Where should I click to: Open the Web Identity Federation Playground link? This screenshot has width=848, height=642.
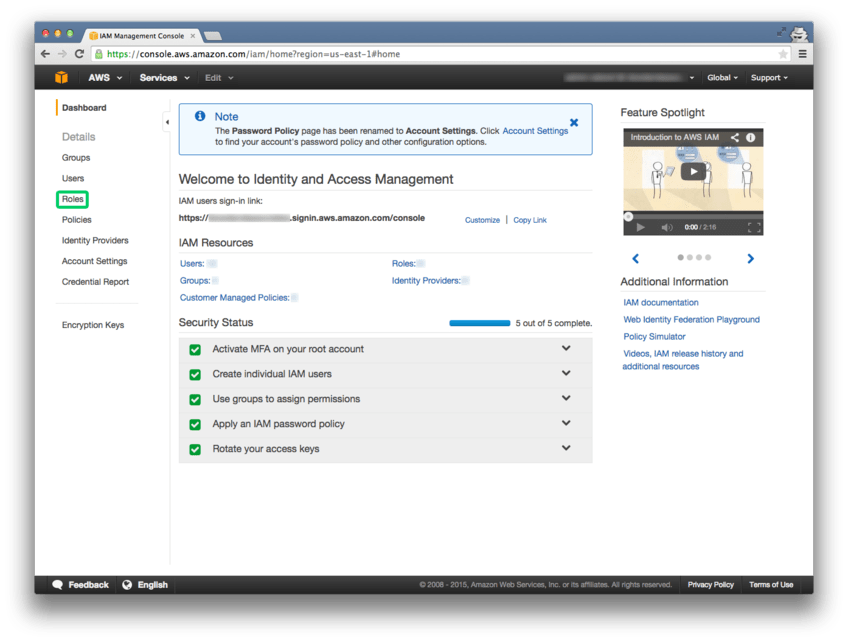(x=691, y=320)
